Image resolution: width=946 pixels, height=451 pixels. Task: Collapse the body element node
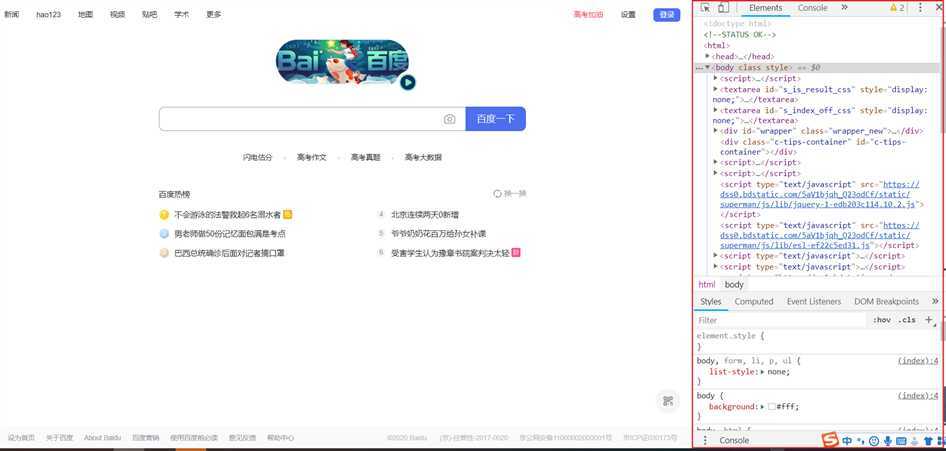(x=708, y=68)
